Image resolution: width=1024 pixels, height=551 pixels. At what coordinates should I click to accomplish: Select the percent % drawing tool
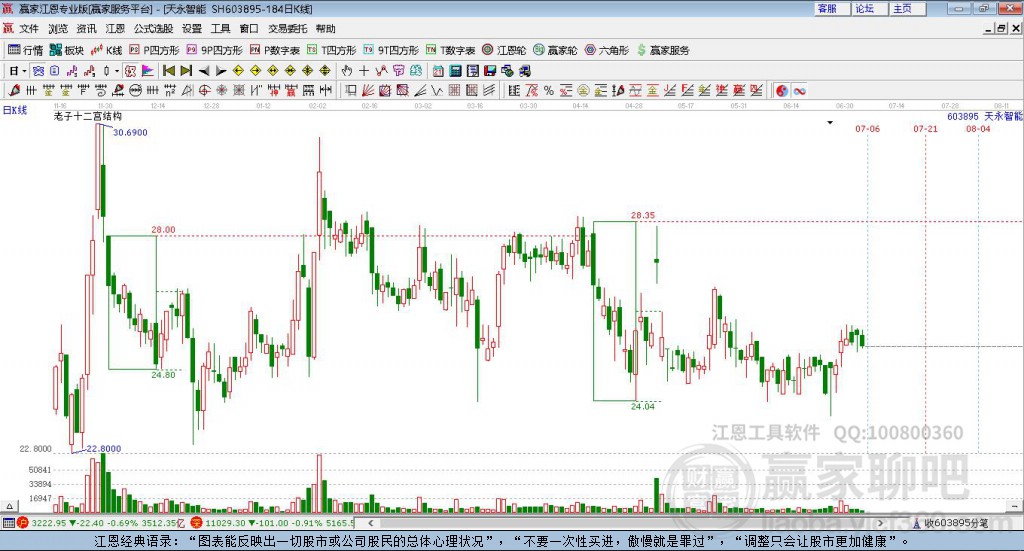[549, 91]
